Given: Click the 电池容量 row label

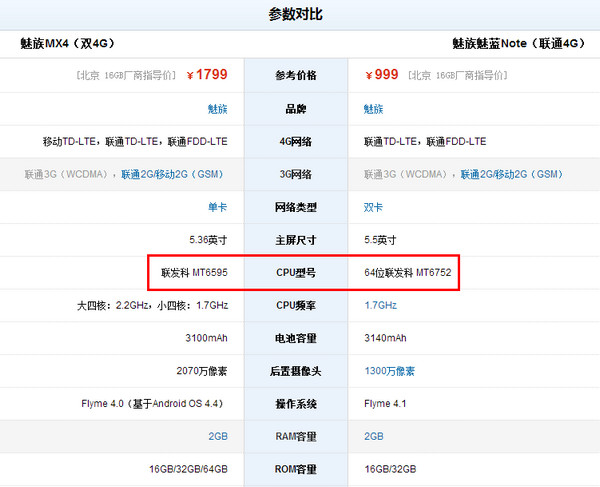Looking at the screenshot, I should [x=296, y=338].
